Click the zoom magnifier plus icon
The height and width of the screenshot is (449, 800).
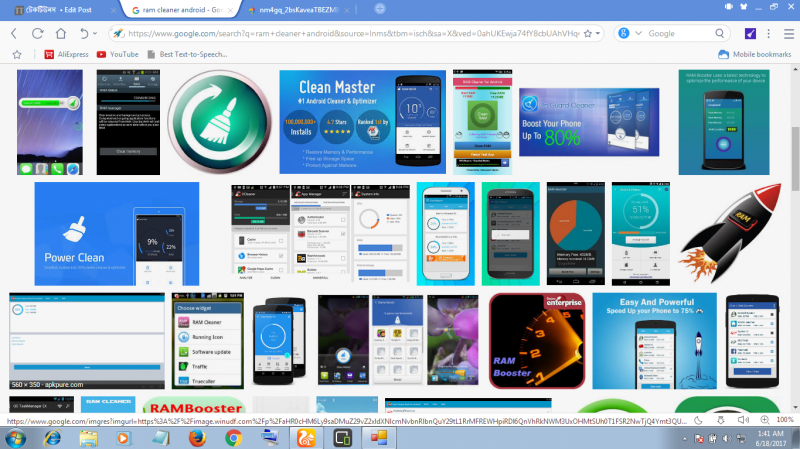pos(764,420)
